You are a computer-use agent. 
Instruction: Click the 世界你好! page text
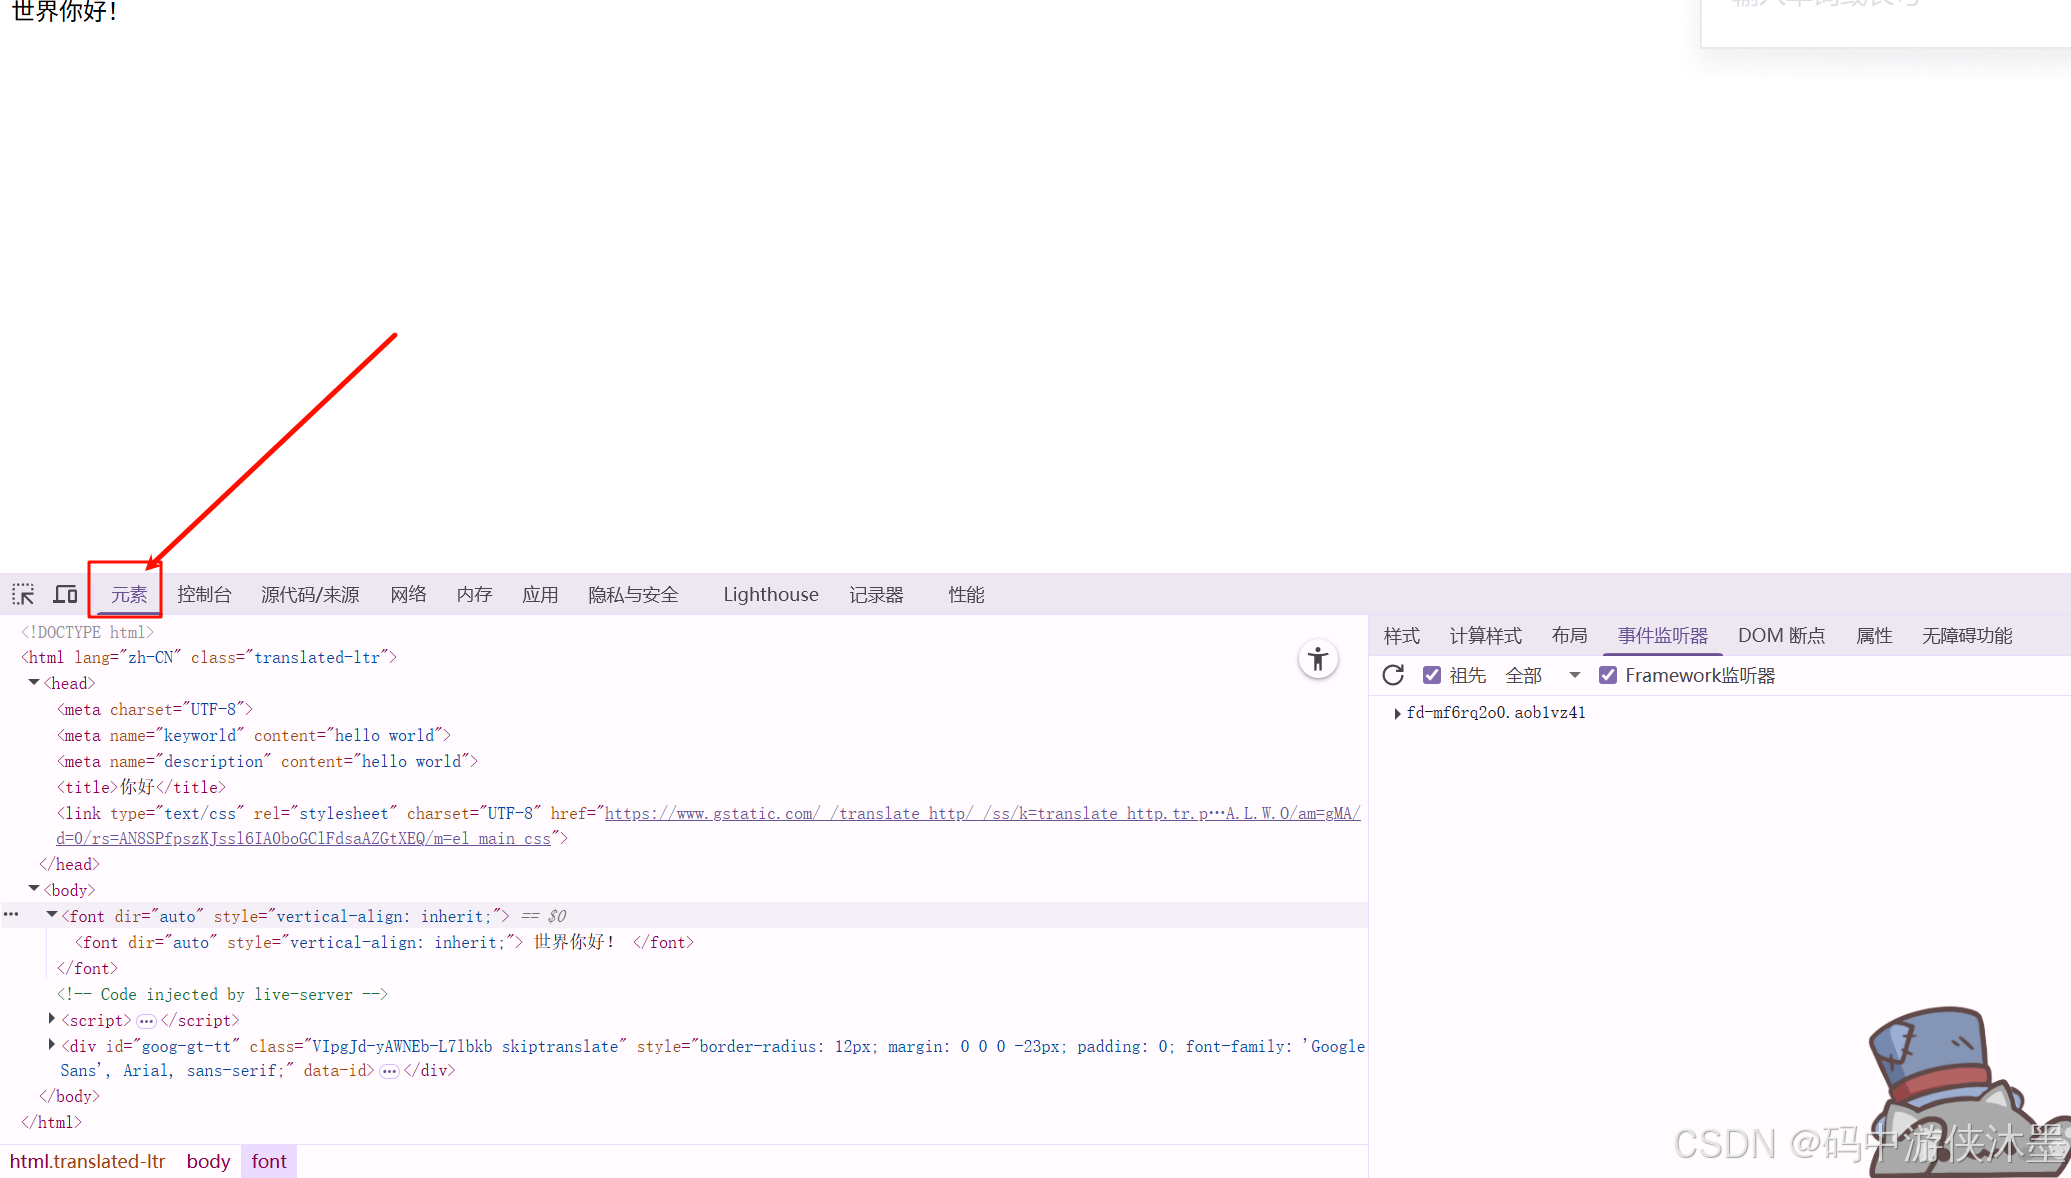pos(64,11)
